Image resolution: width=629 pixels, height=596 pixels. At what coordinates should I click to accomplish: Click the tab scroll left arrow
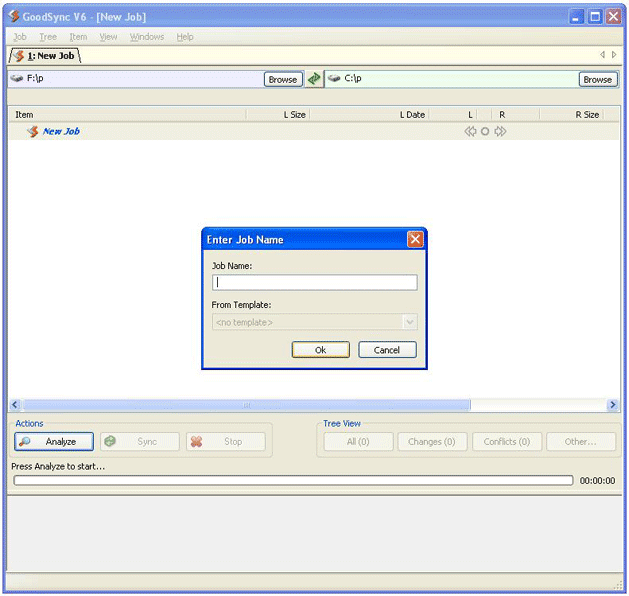point(602,55)
